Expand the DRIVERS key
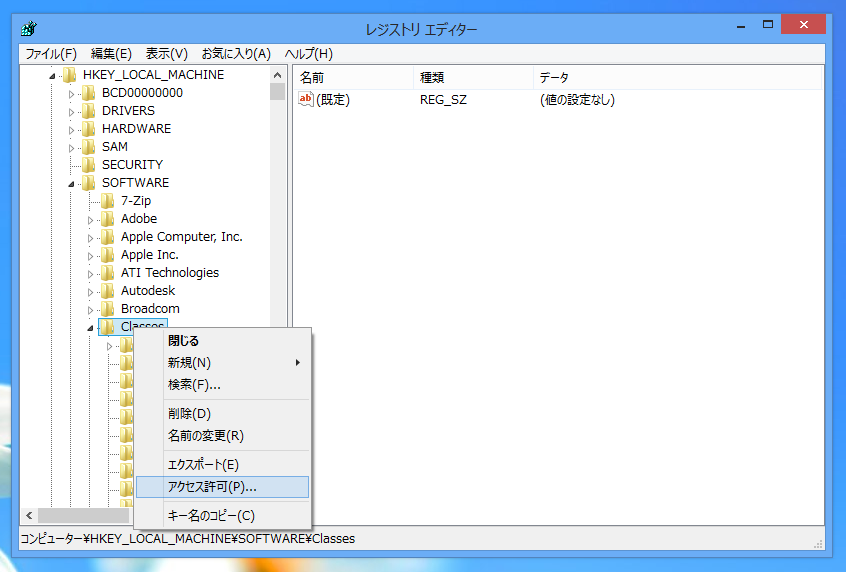 coord(71,112)
